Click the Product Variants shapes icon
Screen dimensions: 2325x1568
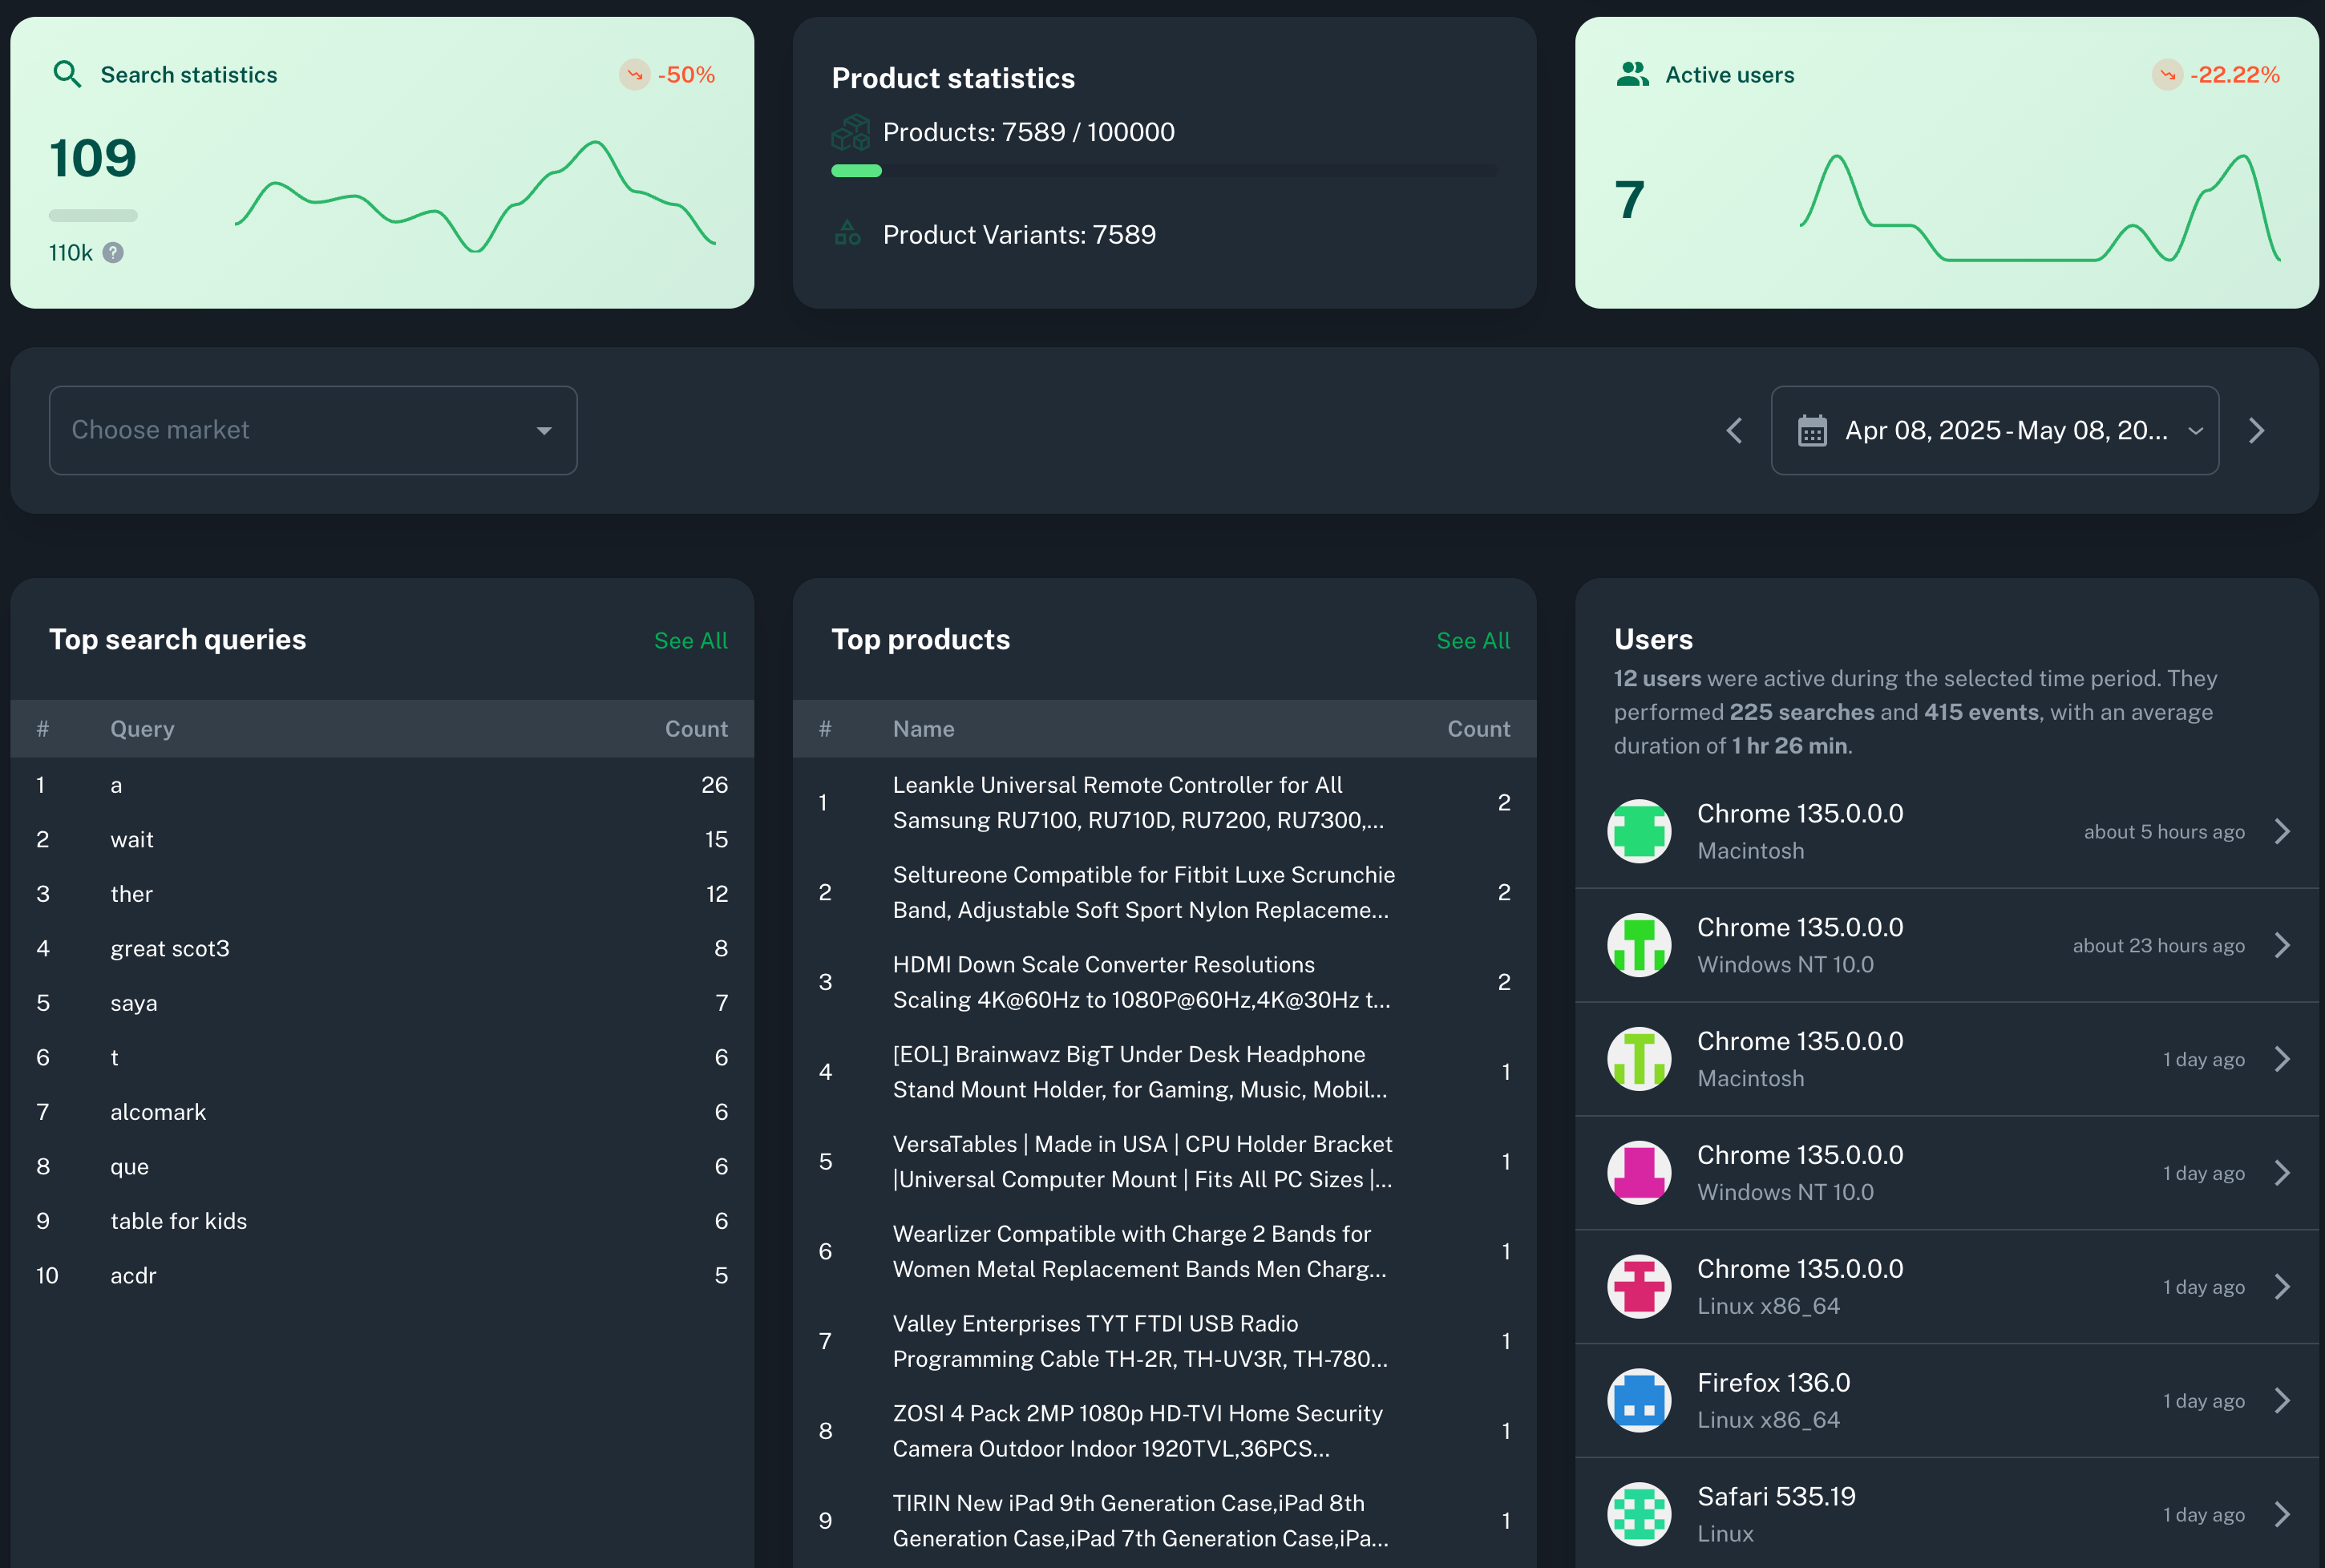point(848,235)
